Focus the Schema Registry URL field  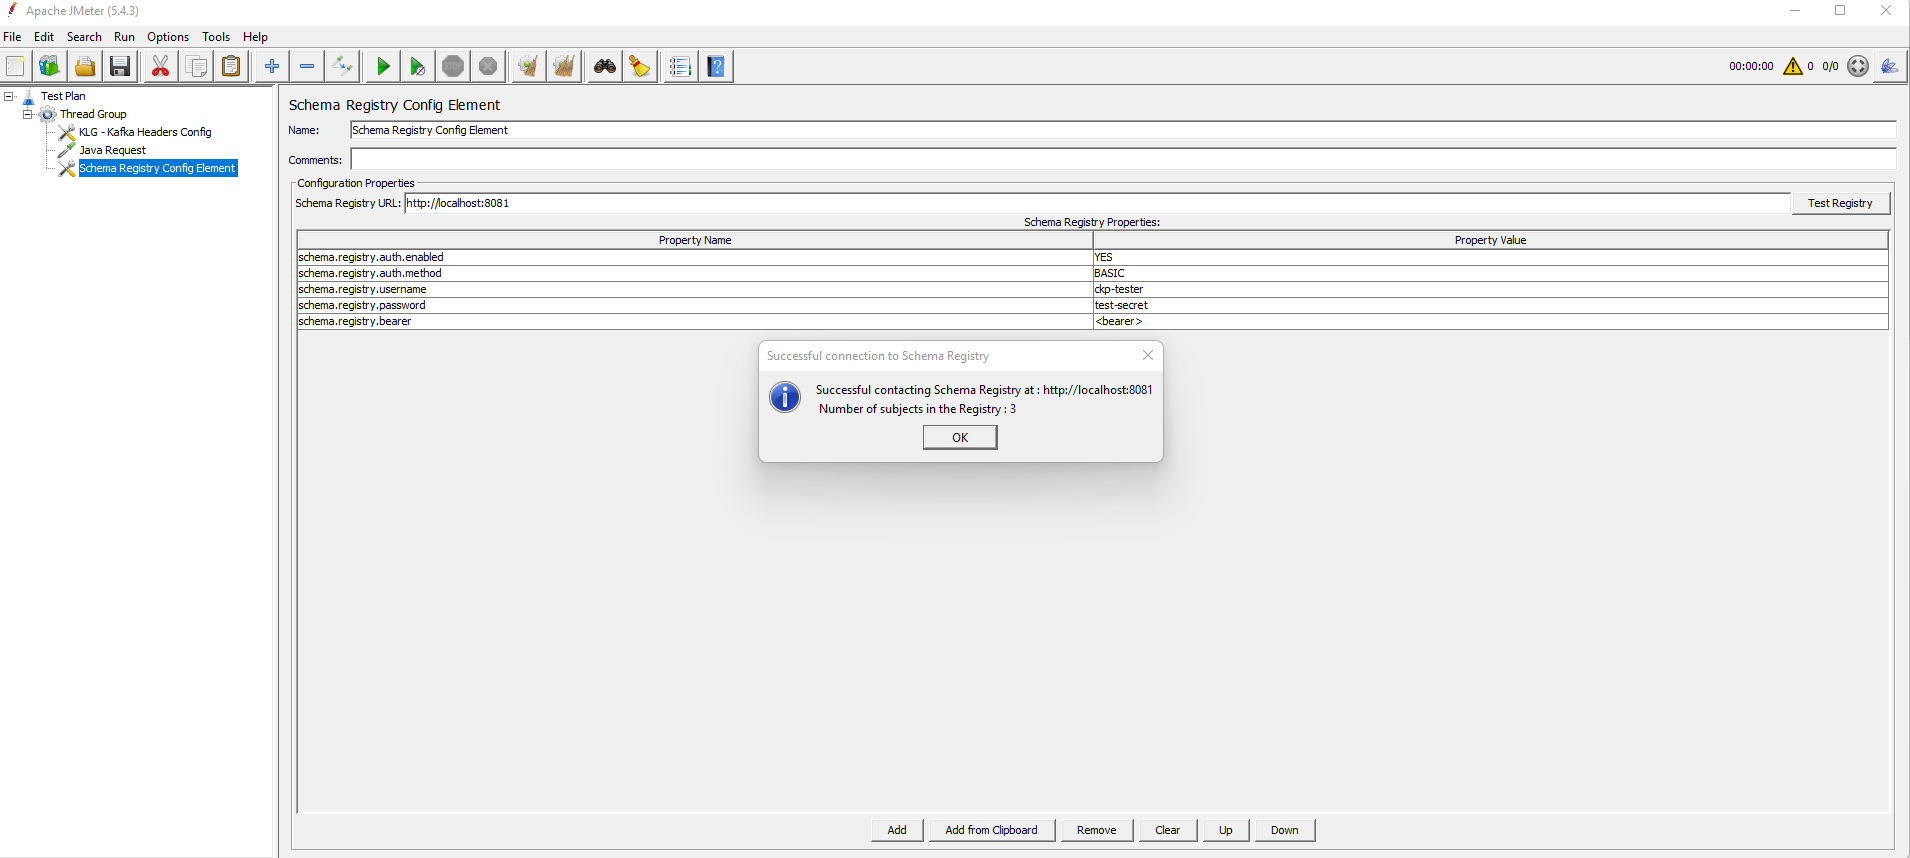1097,203
